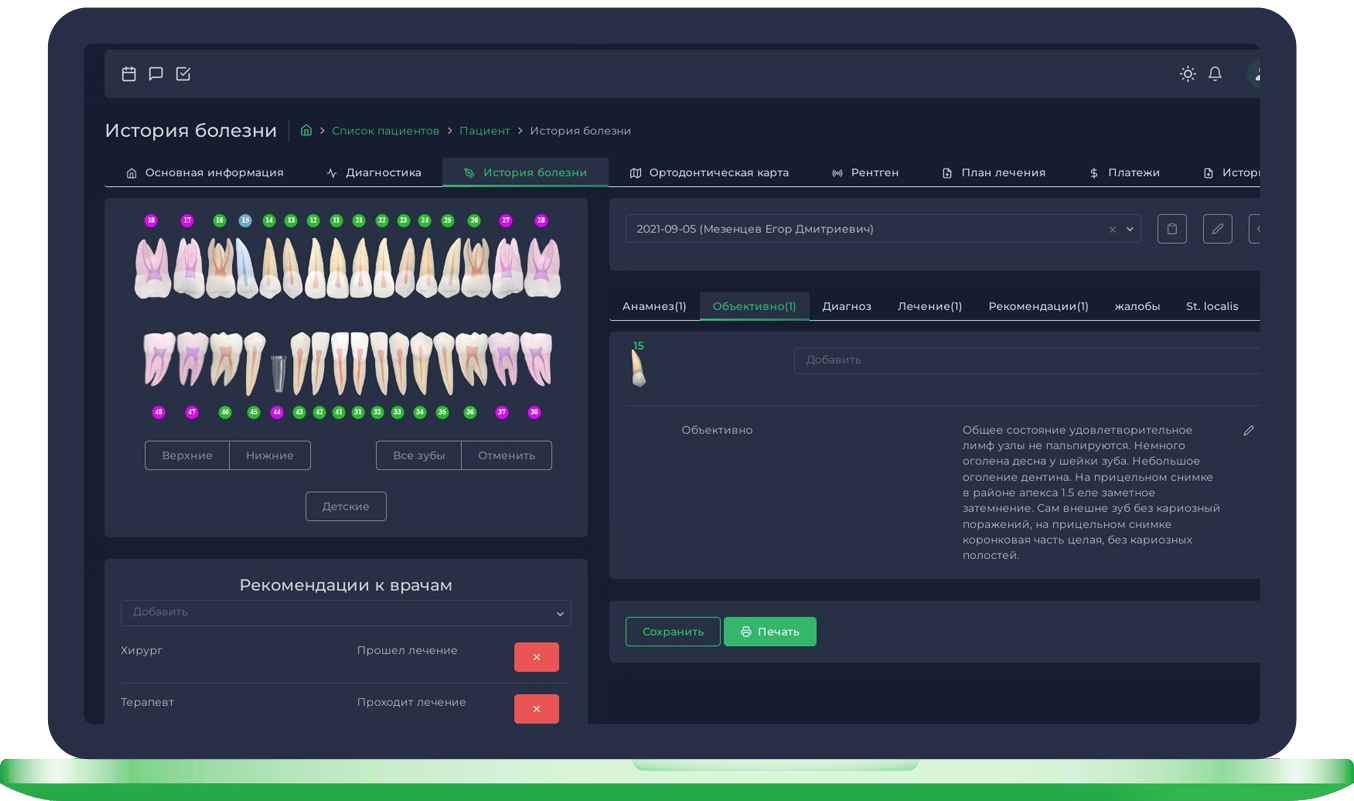Select tooth number 17 badge
Screen dimensions: 1354x801
(x=187, y=220)
